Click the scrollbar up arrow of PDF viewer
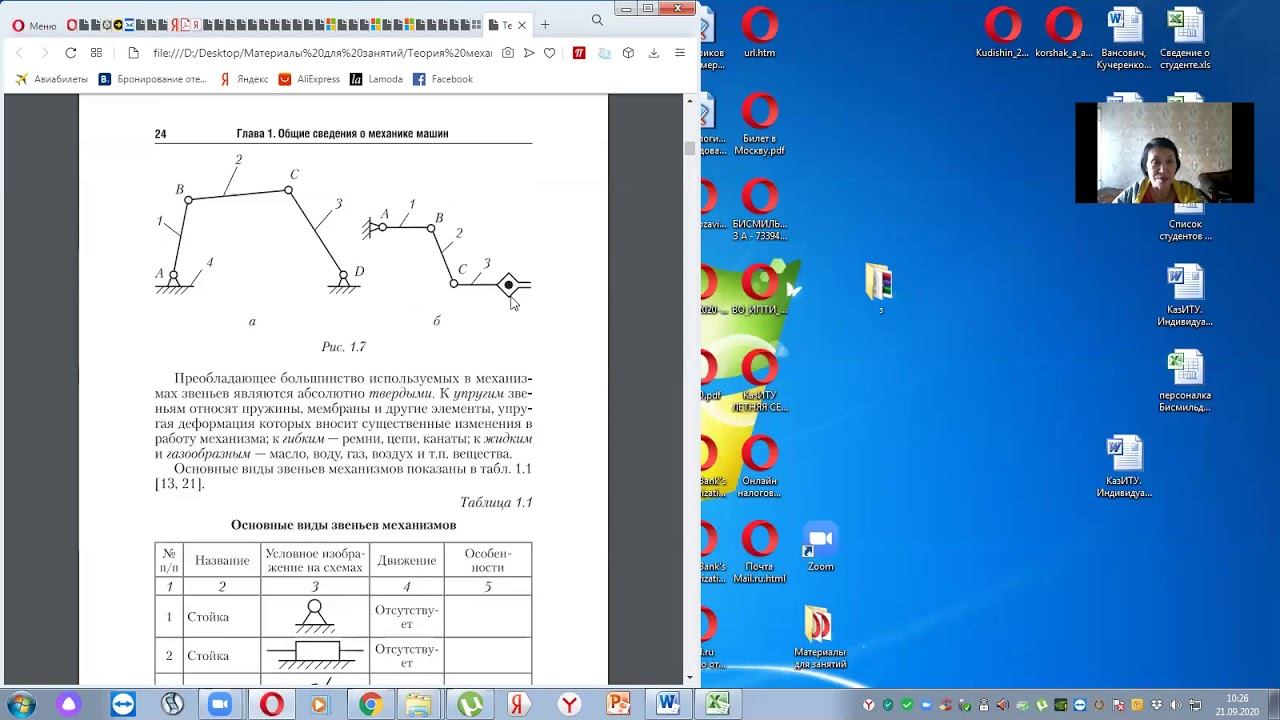Screen dimensions: 1280x720 point(689,101)
